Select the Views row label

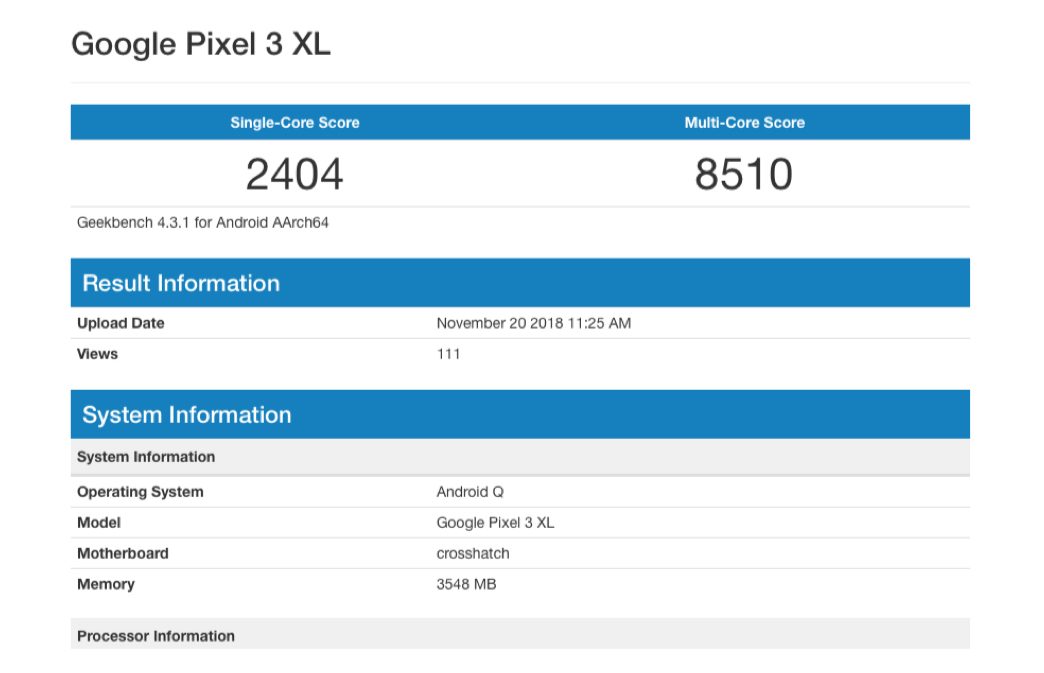(97, 354)
